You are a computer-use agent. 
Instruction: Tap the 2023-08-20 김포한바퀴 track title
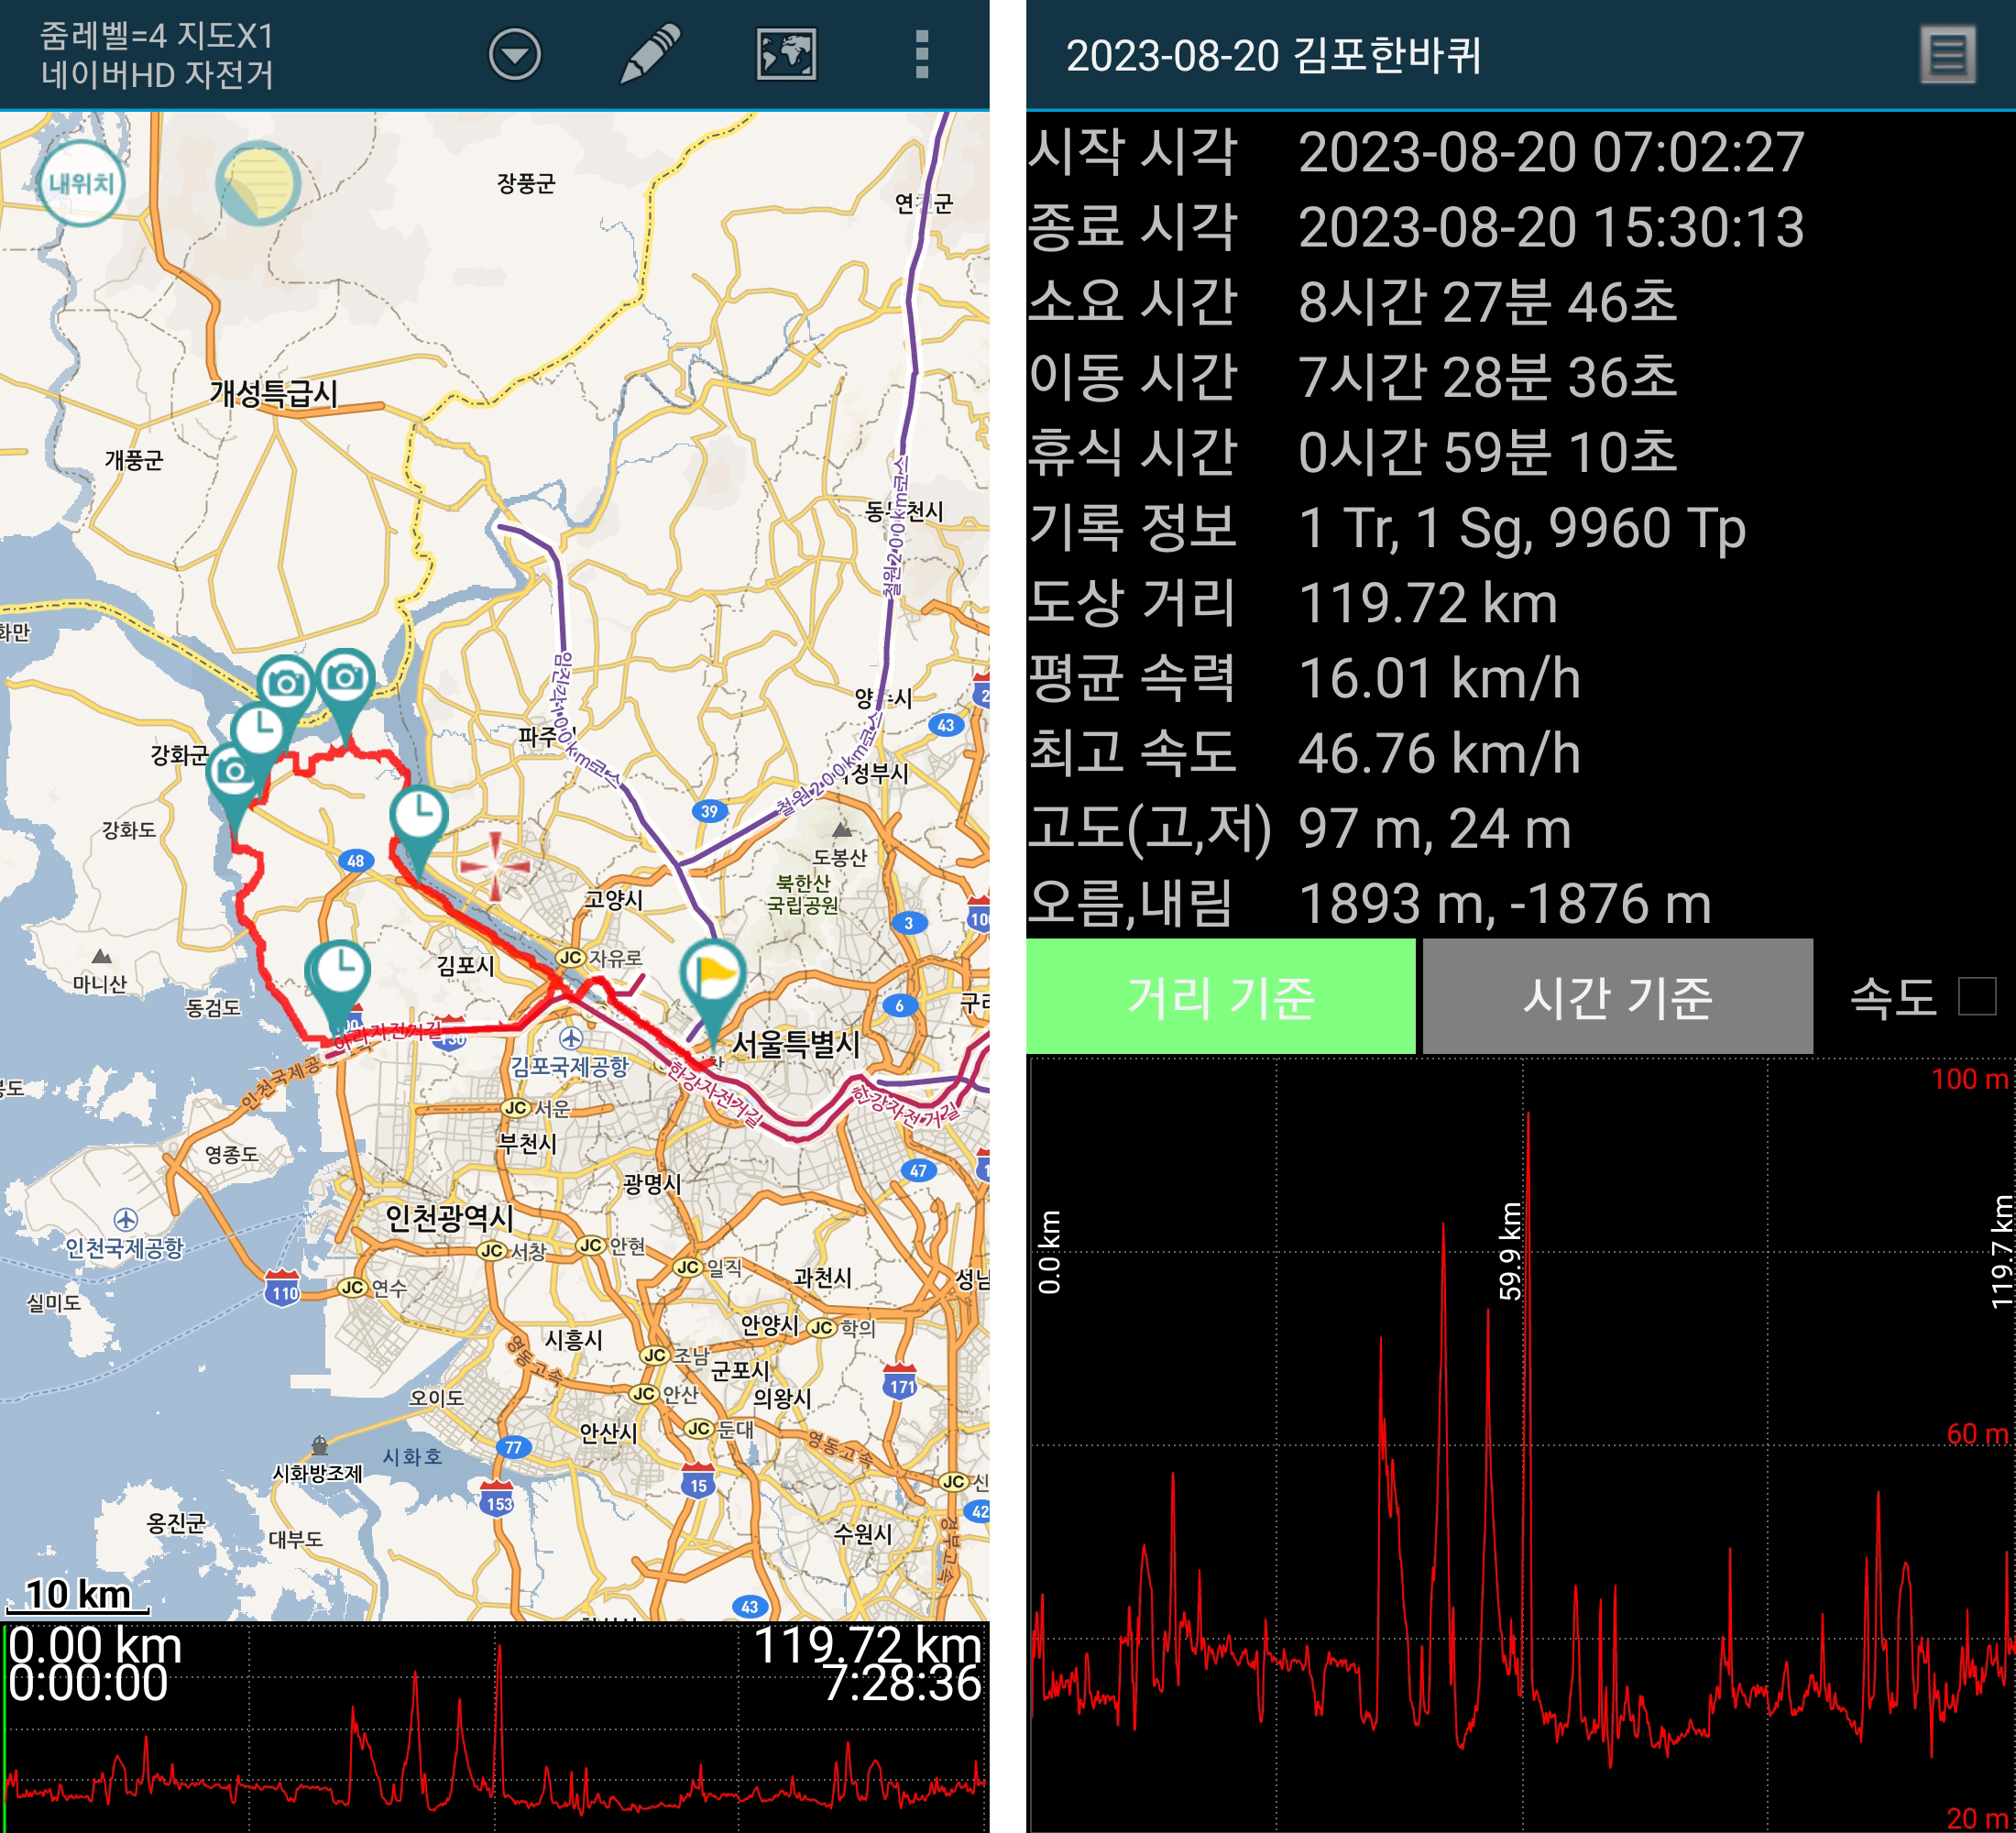[1273, 55]
